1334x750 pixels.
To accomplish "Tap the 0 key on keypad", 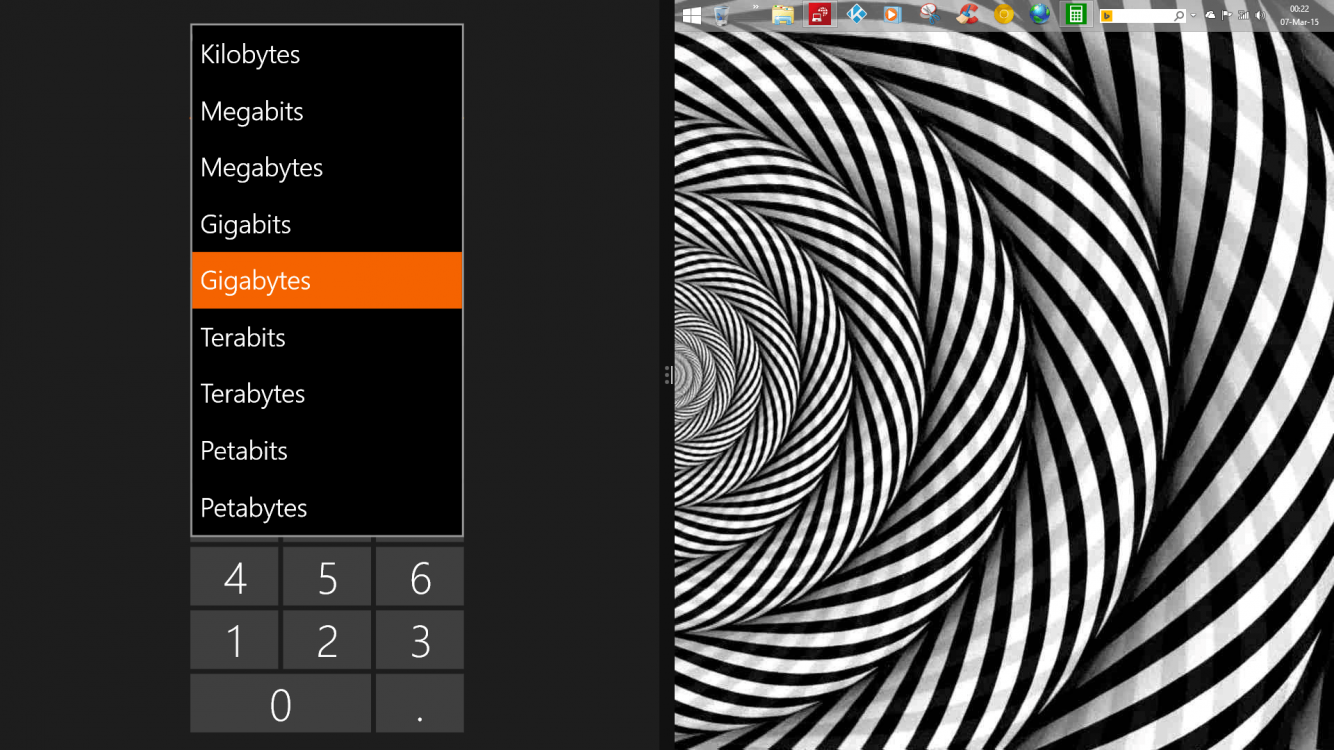I will coord(281,703).
